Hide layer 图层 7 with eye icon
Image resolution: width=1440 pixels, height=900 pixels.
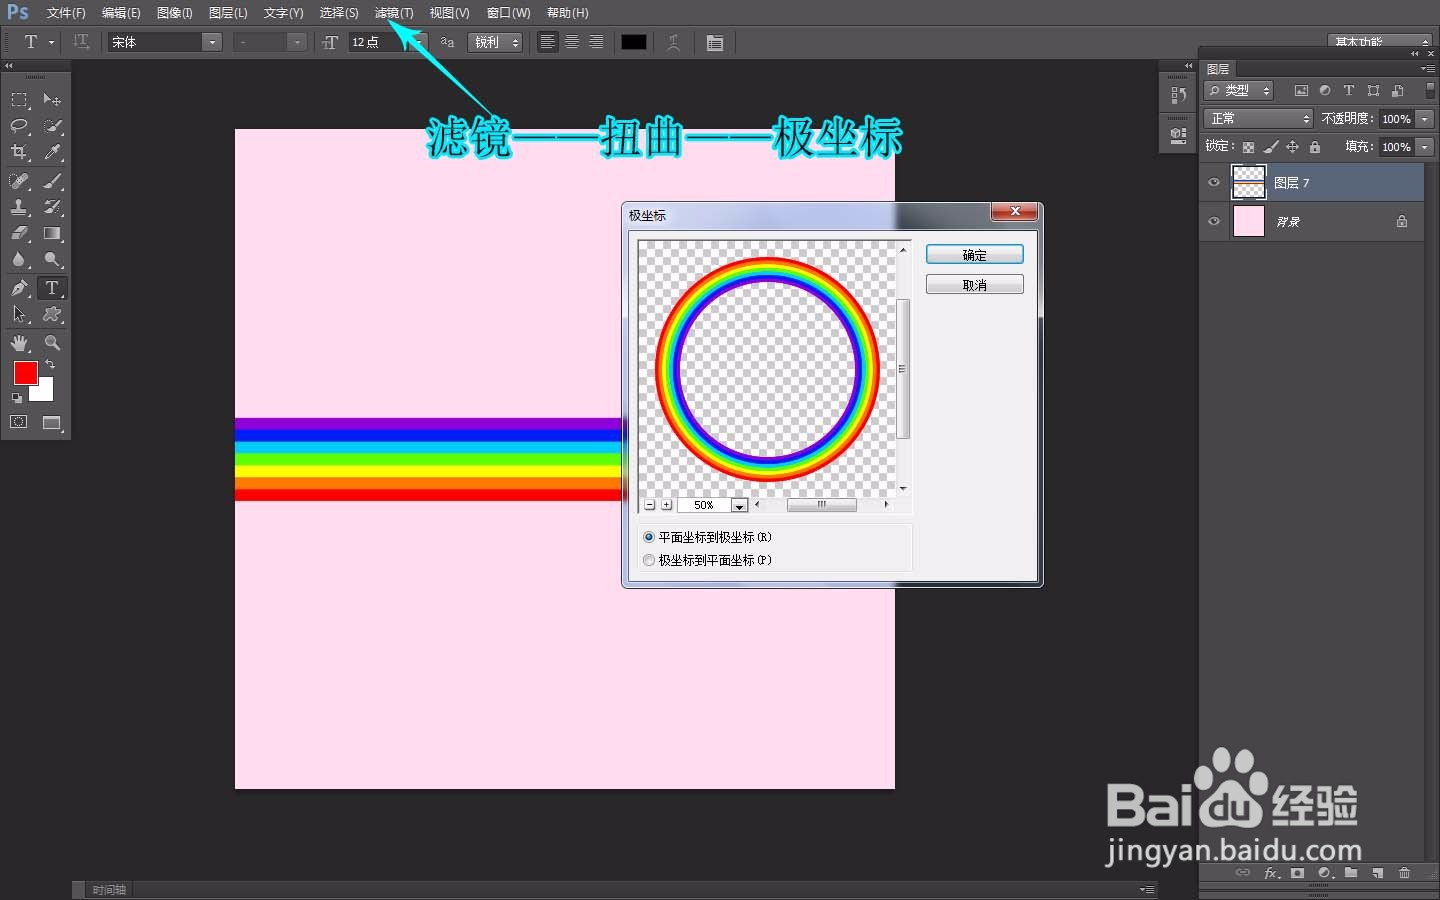(x=1214, y=182)
